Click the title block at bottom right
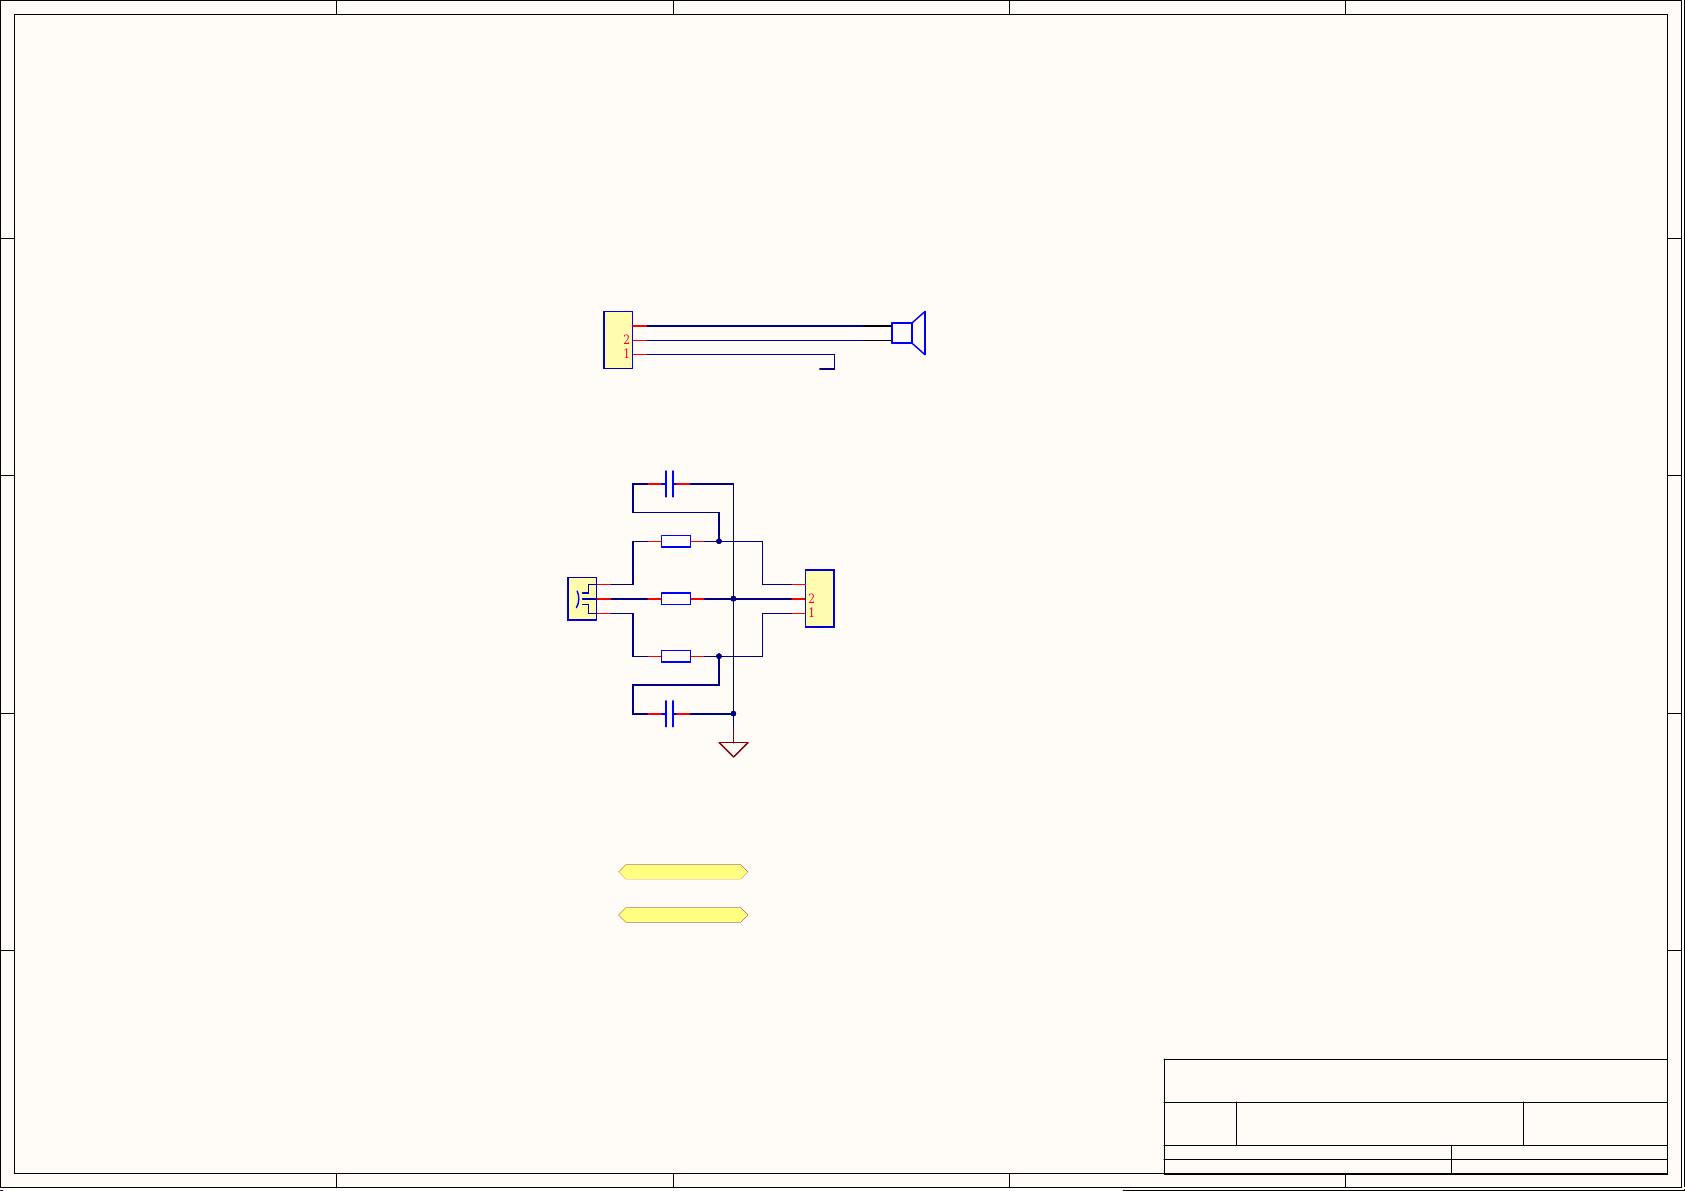This screenshot has width=1685, height=1191. coord(1415,1116)
